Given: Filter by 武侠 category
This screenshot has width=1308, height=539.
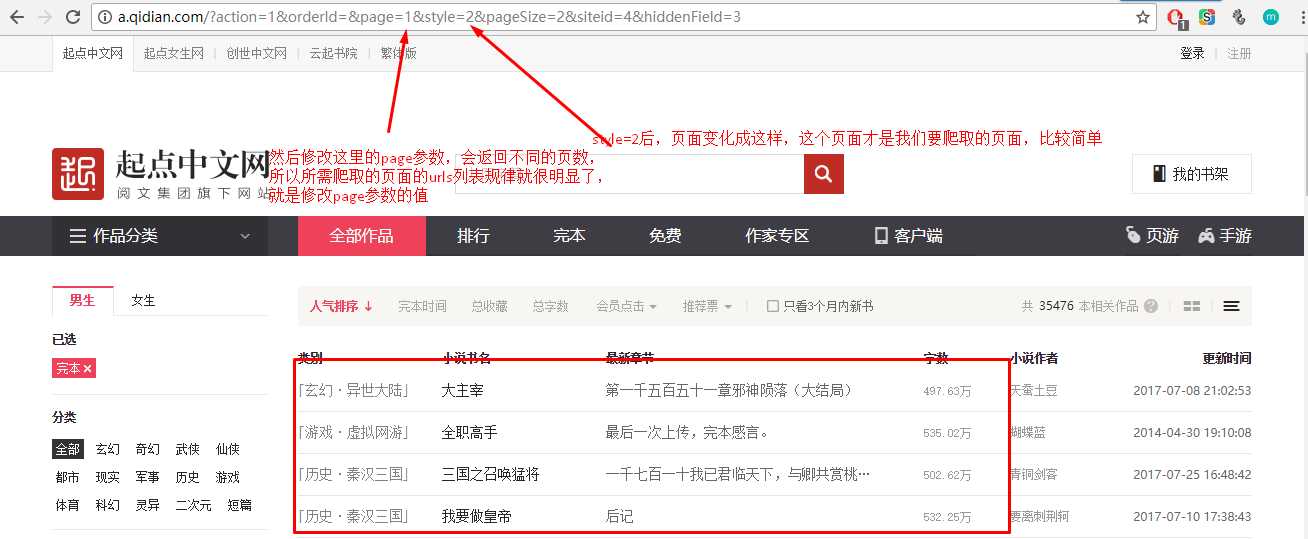Looking at the screenshot, I should pos(187,449).
